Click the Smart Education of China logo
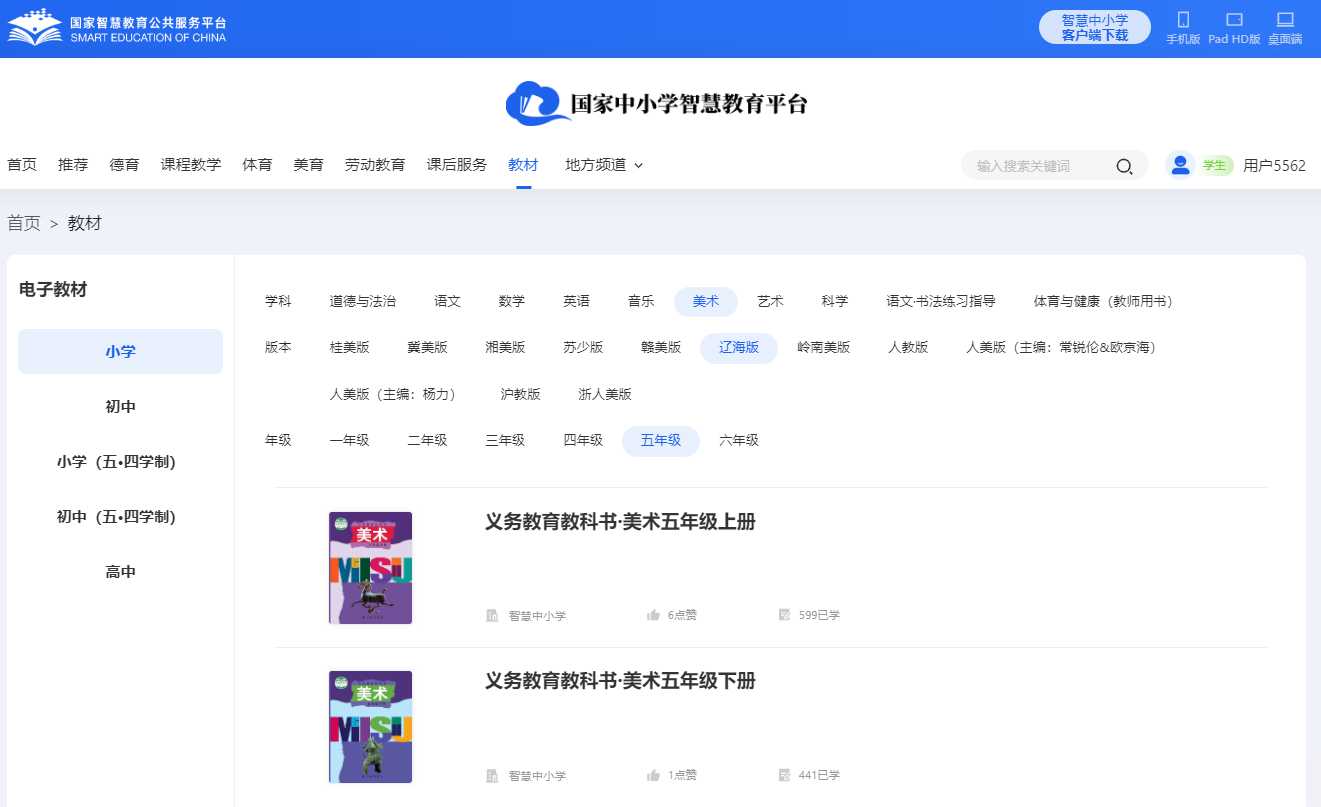Screen dimensions: 1321x807 click(x=117, y=28)
